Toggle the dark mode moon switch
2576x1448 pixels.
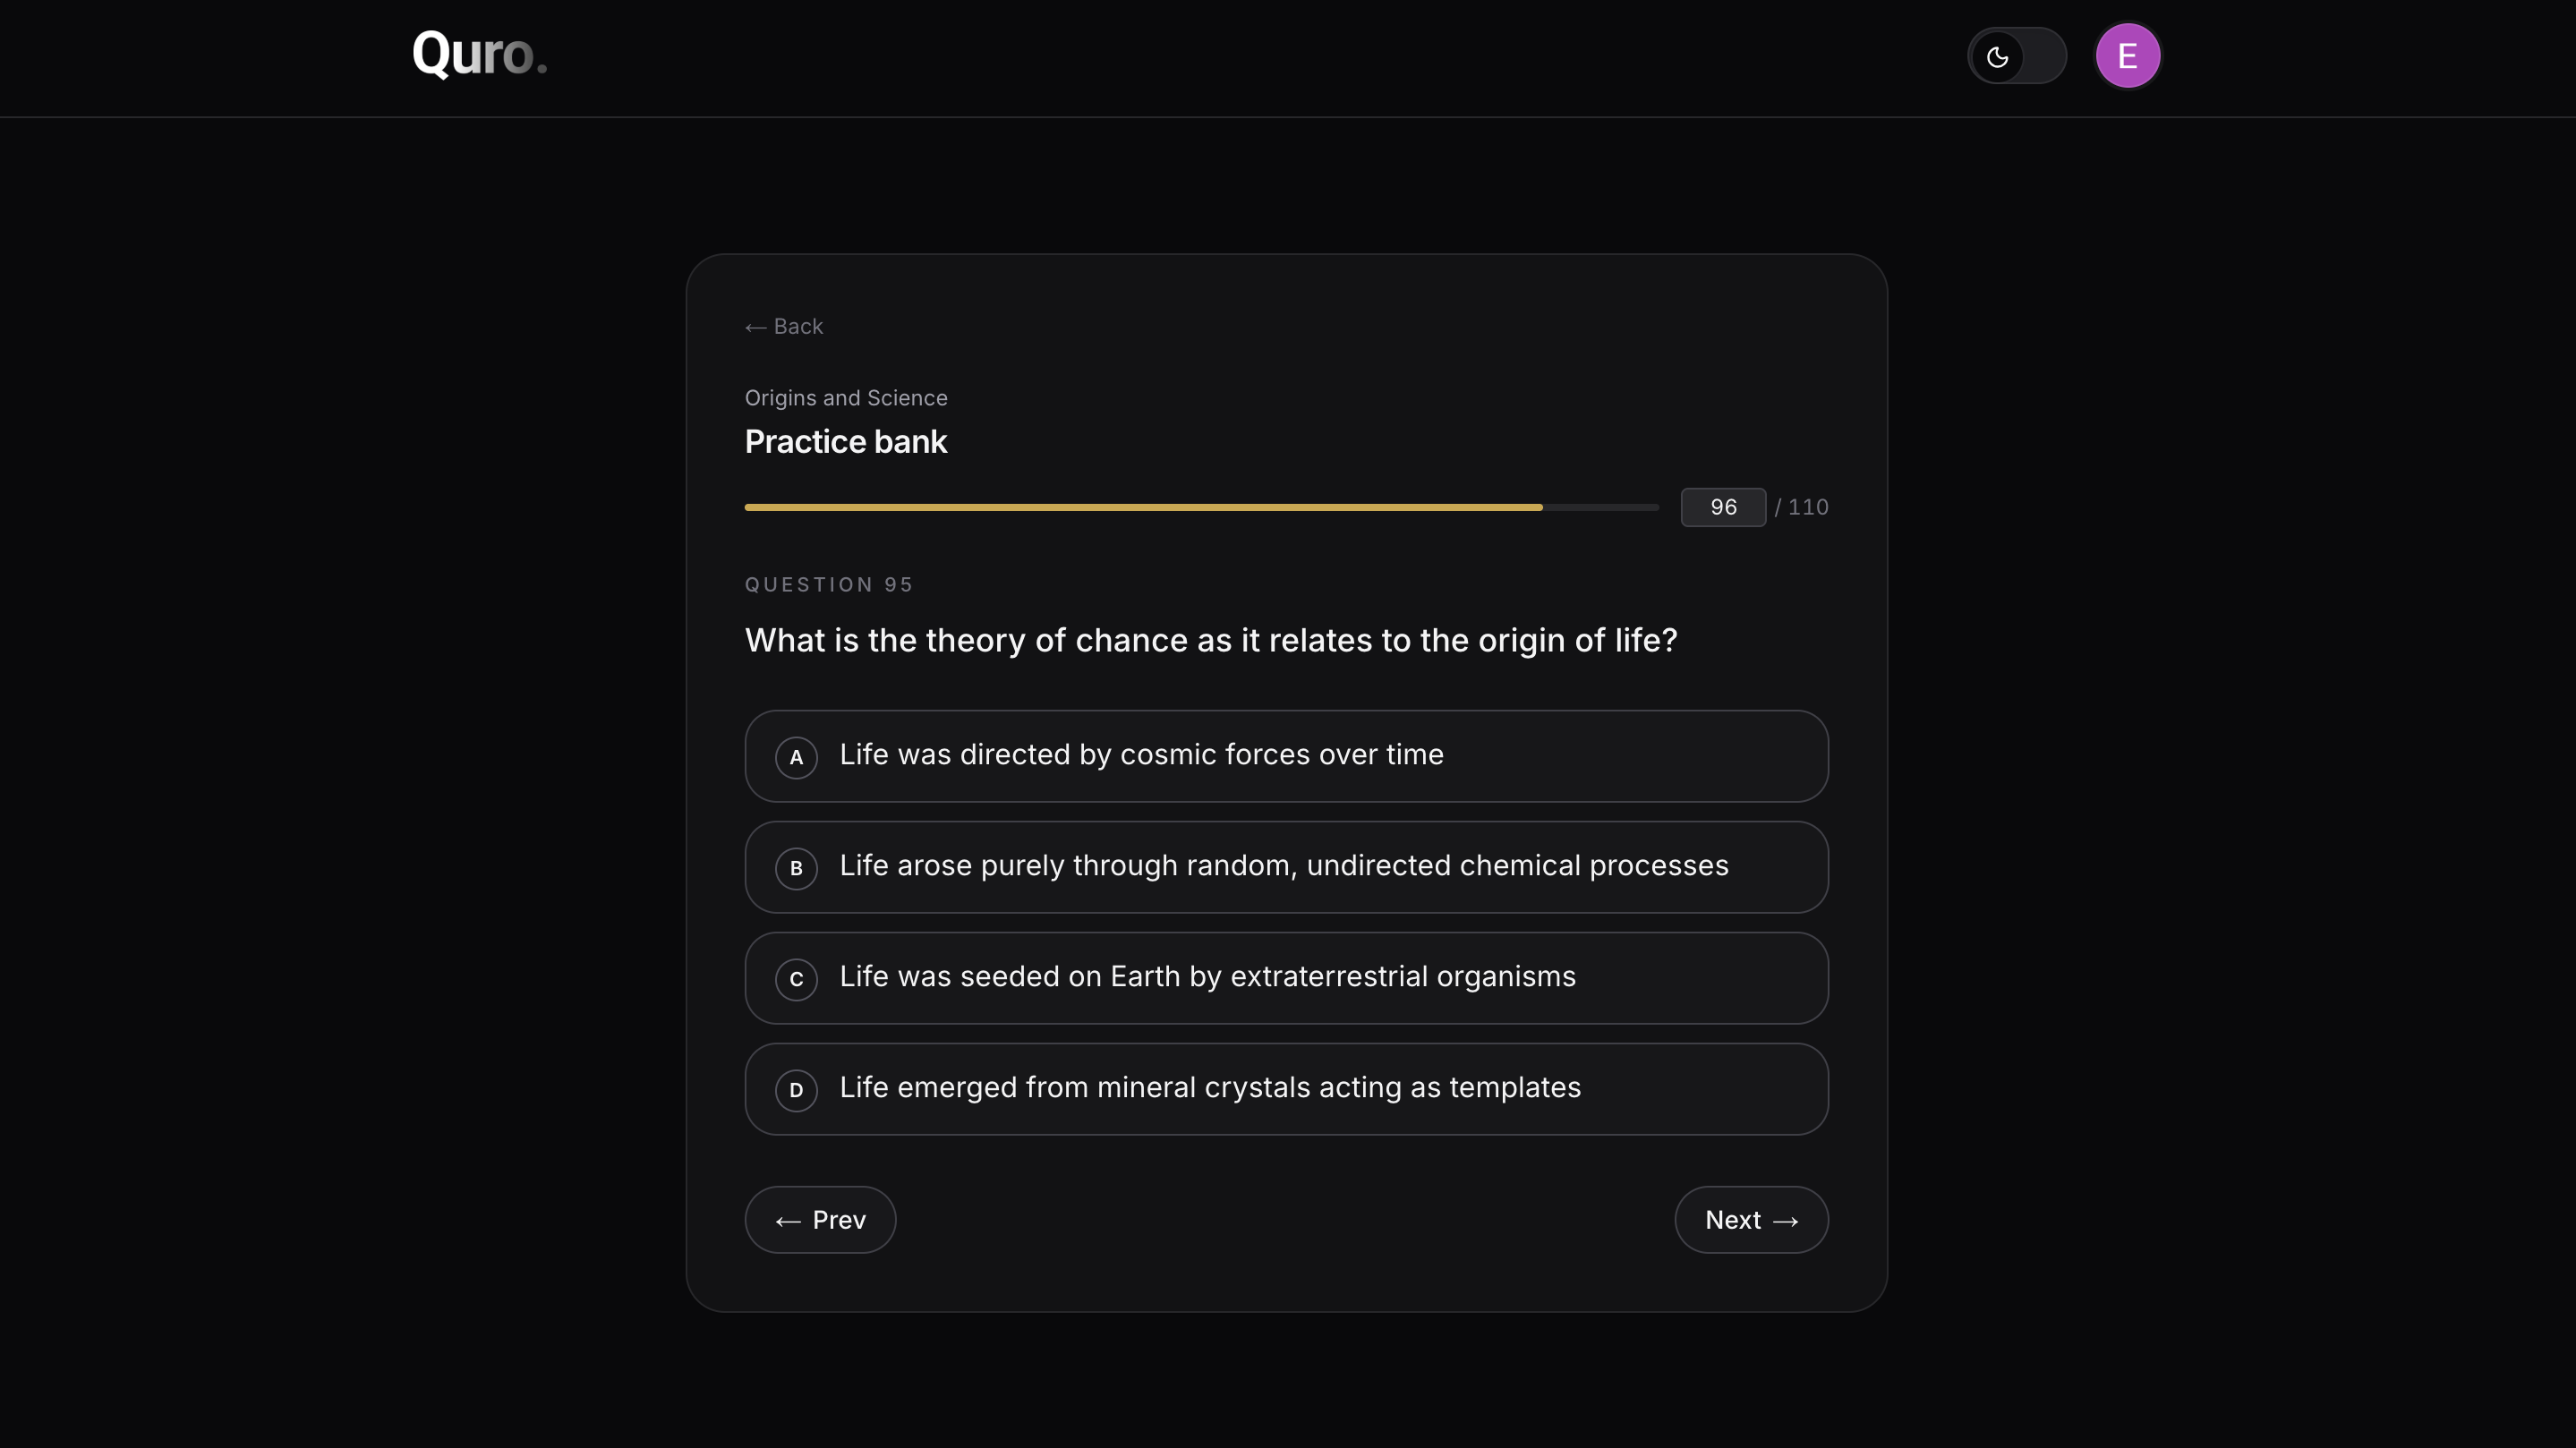(x=2016, y=56)
